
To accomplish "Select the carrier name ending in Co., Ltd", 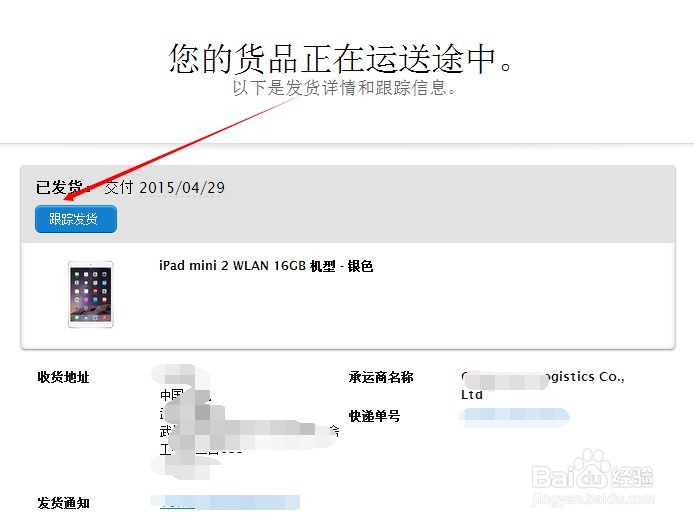I will 543,385.
